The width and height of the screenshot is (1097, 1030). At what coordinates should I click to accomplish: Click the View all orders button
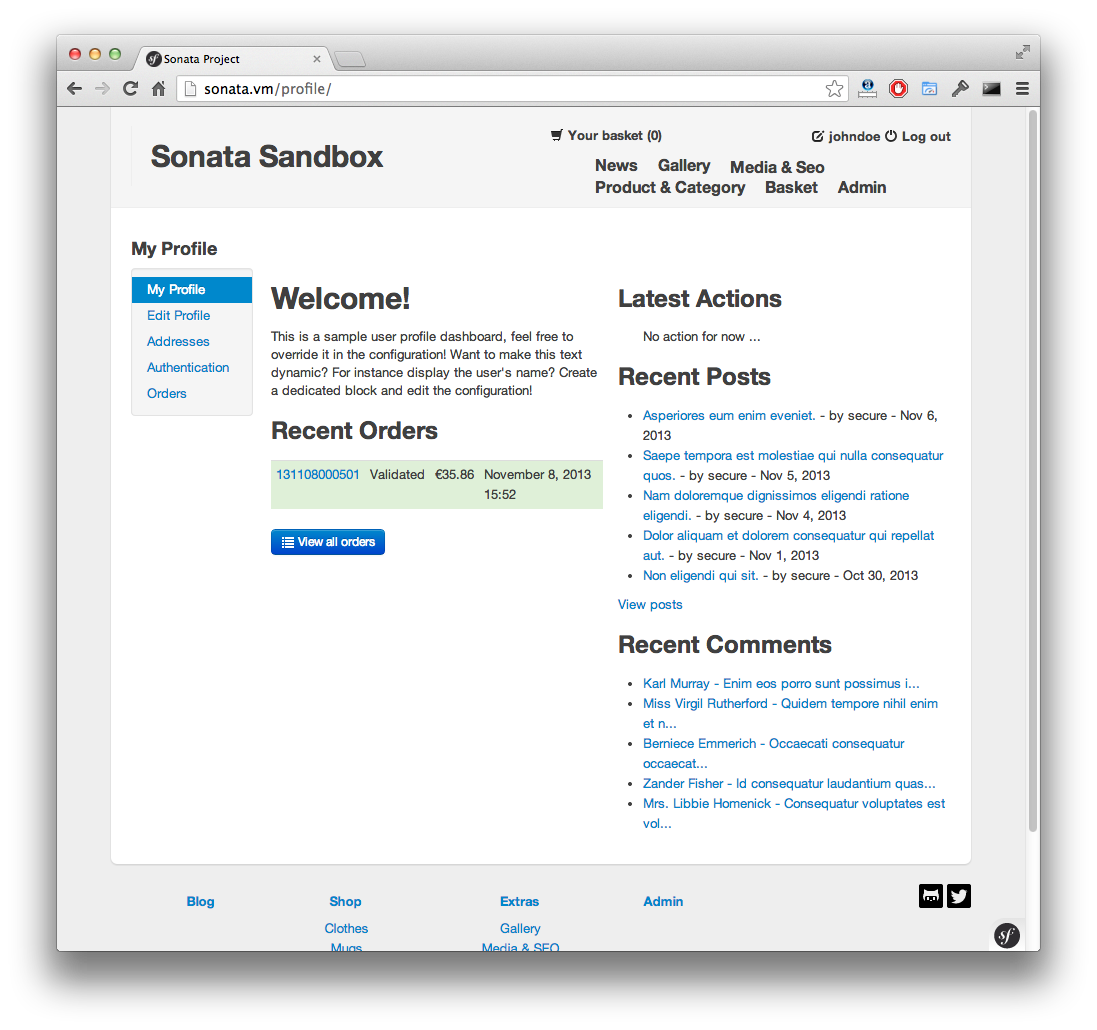pos(328,542)
